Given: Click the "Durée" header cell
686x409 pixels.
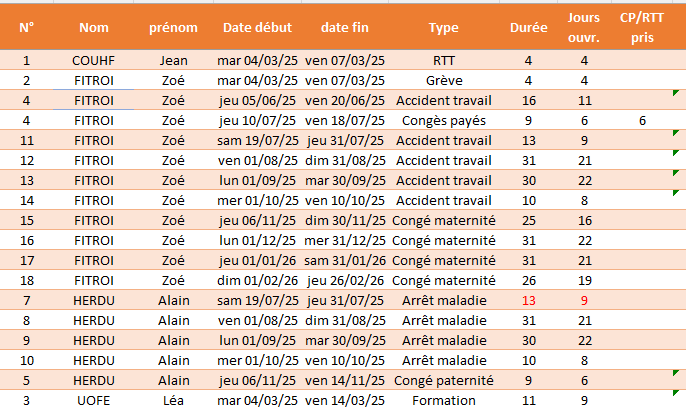Looking at the screenshot, I should point(528,27).
